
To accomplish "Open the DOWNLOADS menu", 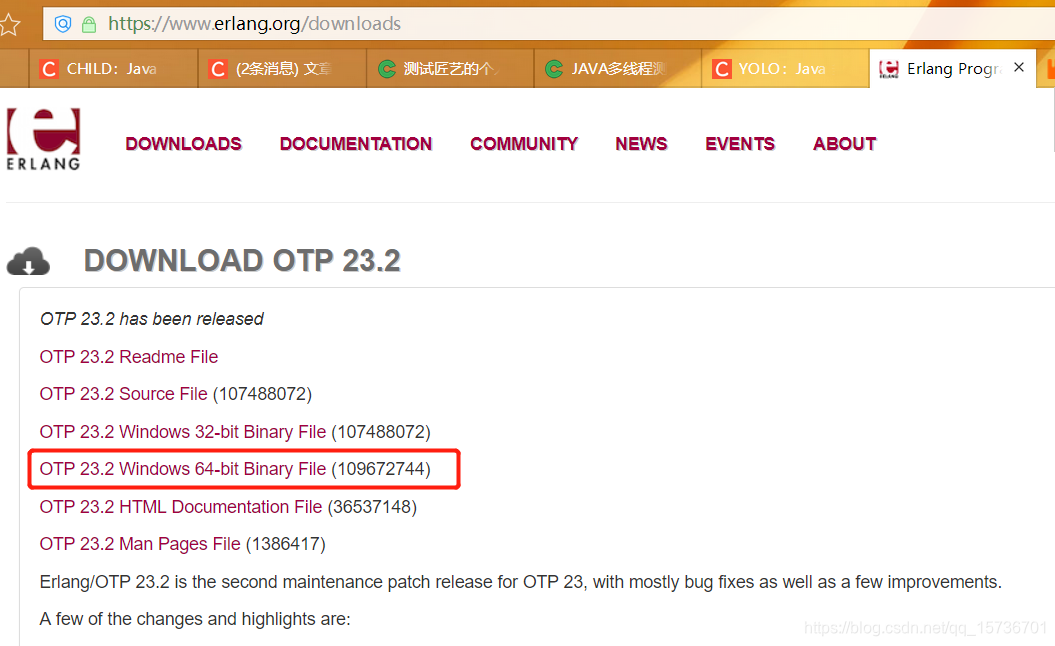I will [183, 143].
